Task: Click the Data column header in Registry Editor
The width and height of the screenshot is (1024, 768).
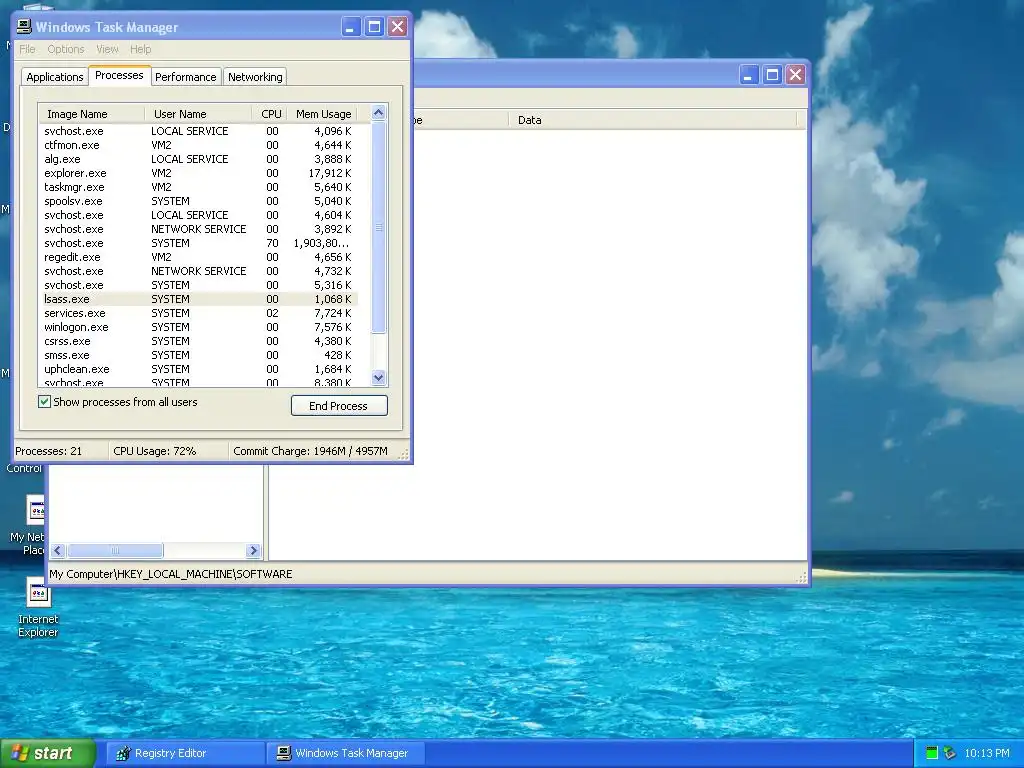Action: click(652, 120)
